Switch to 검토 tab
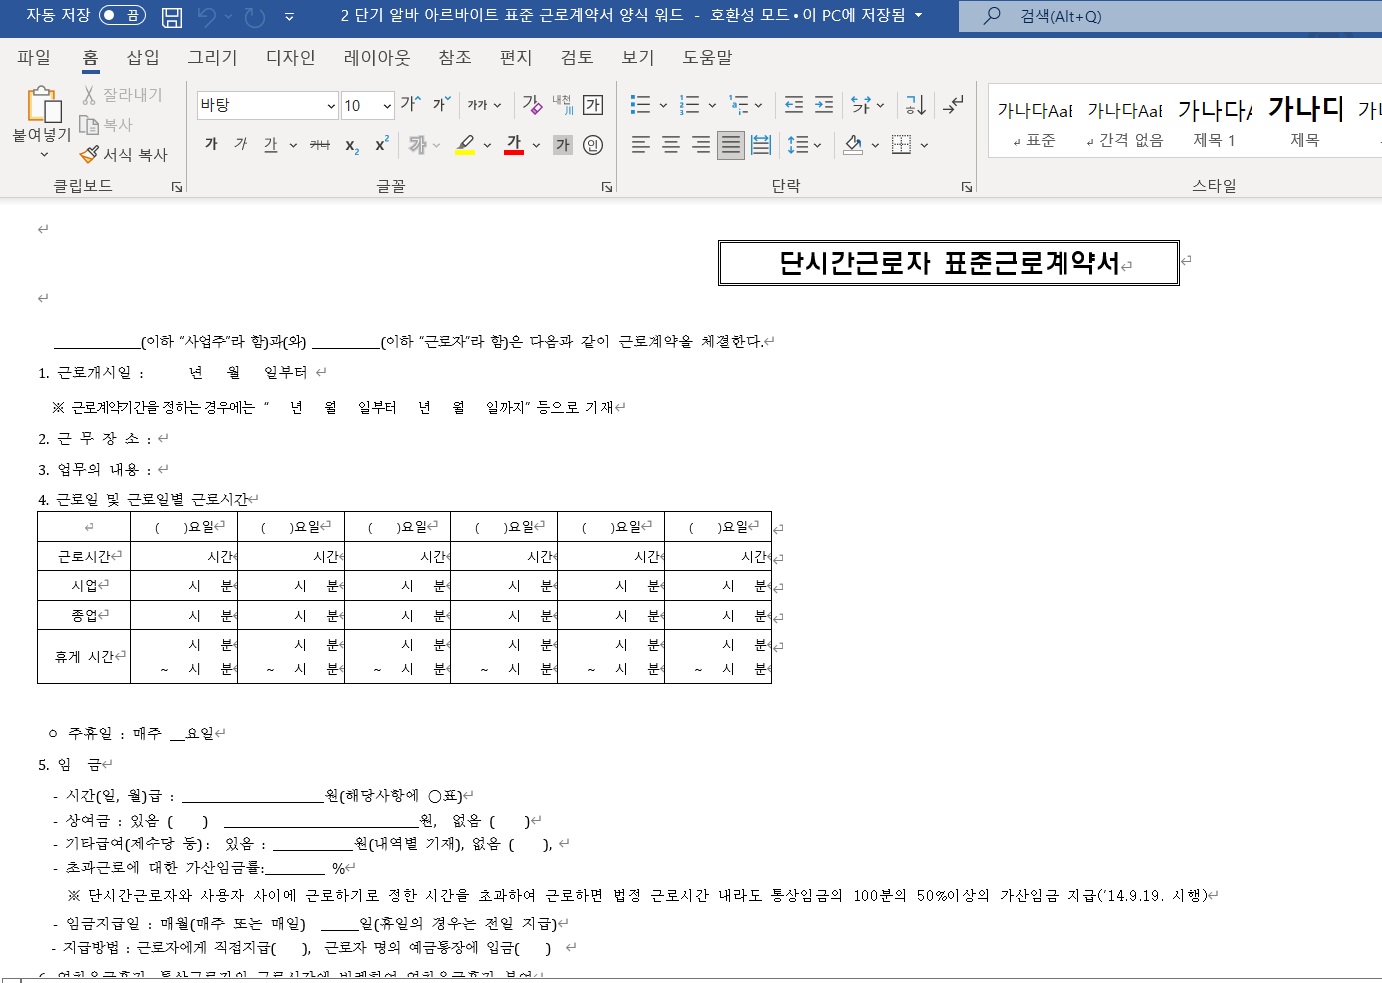 click(577, 58)
